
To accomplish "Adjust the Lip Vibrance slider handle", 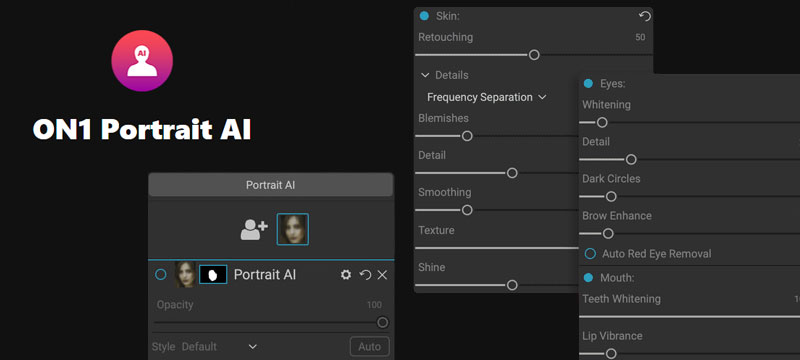I will pyautogui.click(x=611, y=353).
